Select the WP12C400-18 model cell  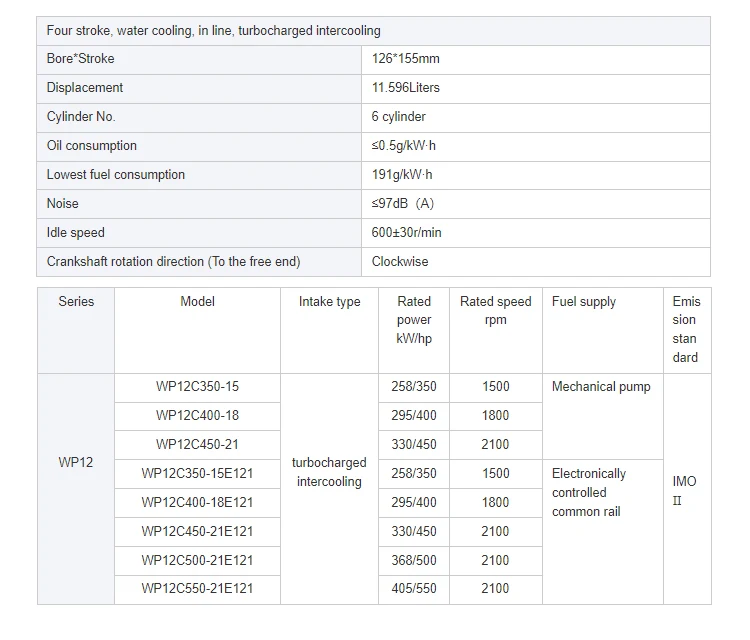[x=197, y=416]
